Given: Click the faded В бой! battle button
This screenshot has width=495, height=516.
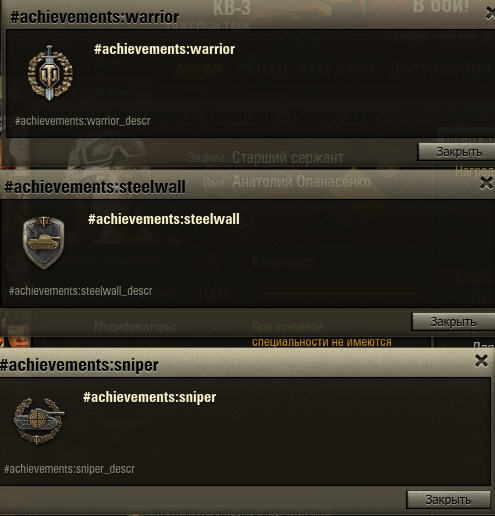Looking at the screenshot, I should (x=441, y=6).
